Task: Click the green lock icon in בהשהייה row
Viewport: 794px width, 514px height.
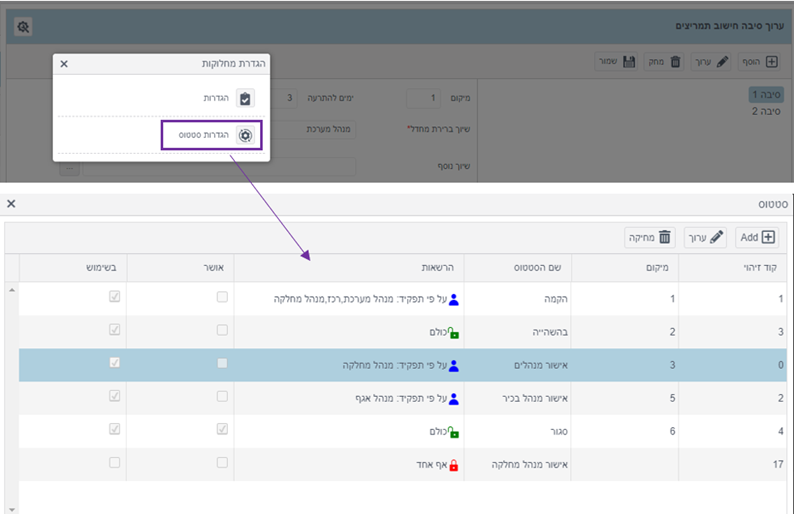Action: pyautogui.click(x=454, y=333)
